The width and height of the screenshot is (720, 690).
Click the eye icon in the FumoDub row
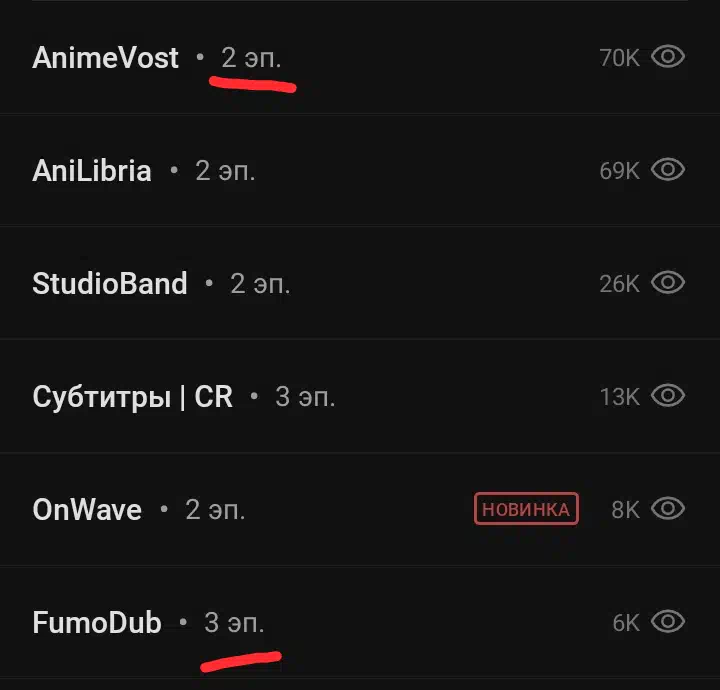coord(668,622)
